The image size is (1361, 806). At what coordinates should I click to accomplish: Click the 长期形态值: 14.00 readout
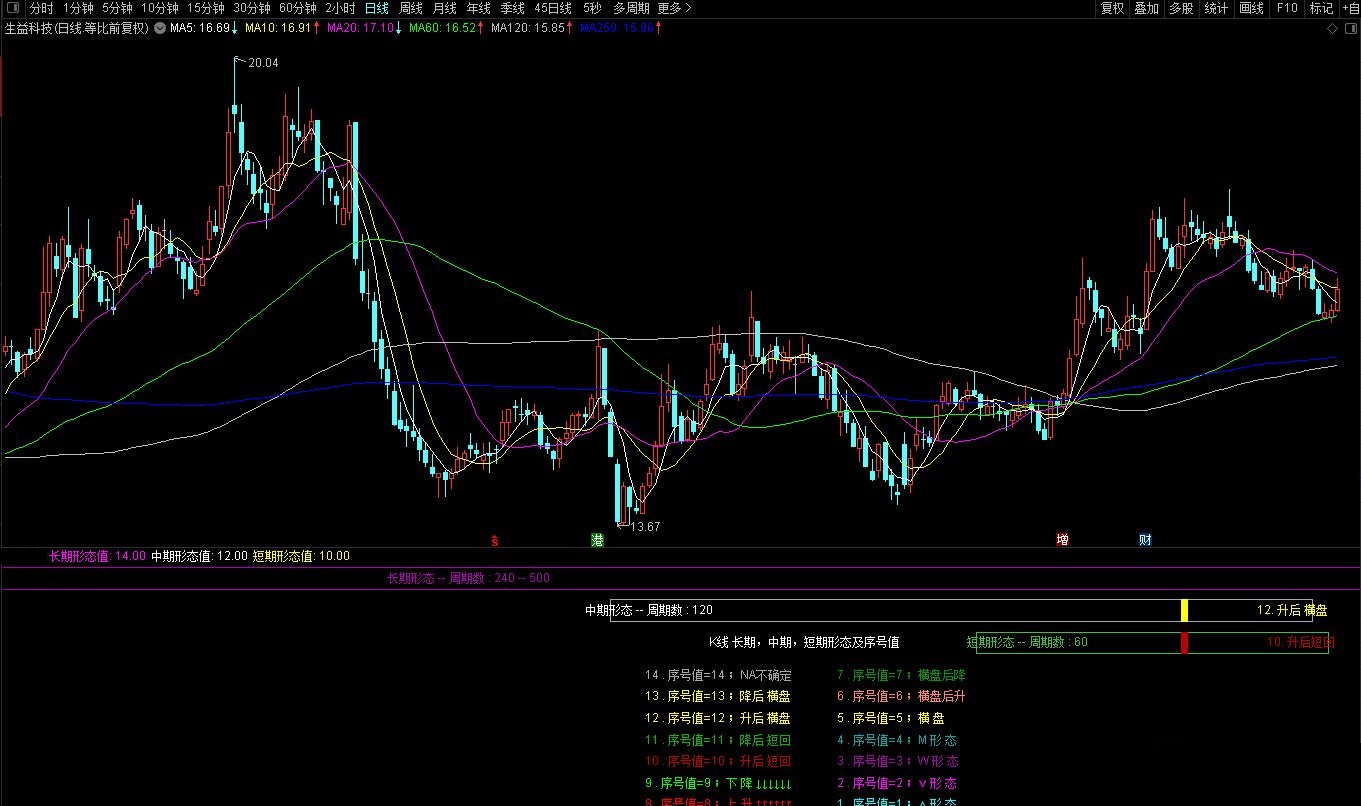click(x=98, y=556)
